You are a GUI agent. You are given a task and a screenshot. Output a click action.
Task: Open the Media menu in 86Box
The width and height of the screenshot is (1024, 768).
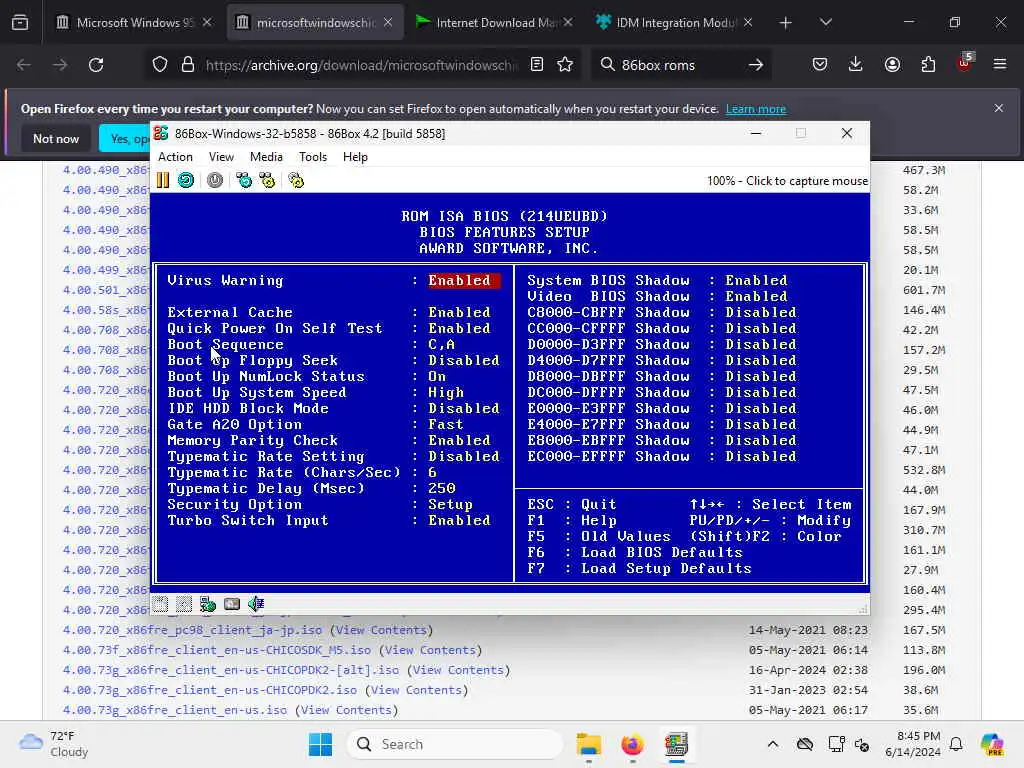click(x=266, y=157)
